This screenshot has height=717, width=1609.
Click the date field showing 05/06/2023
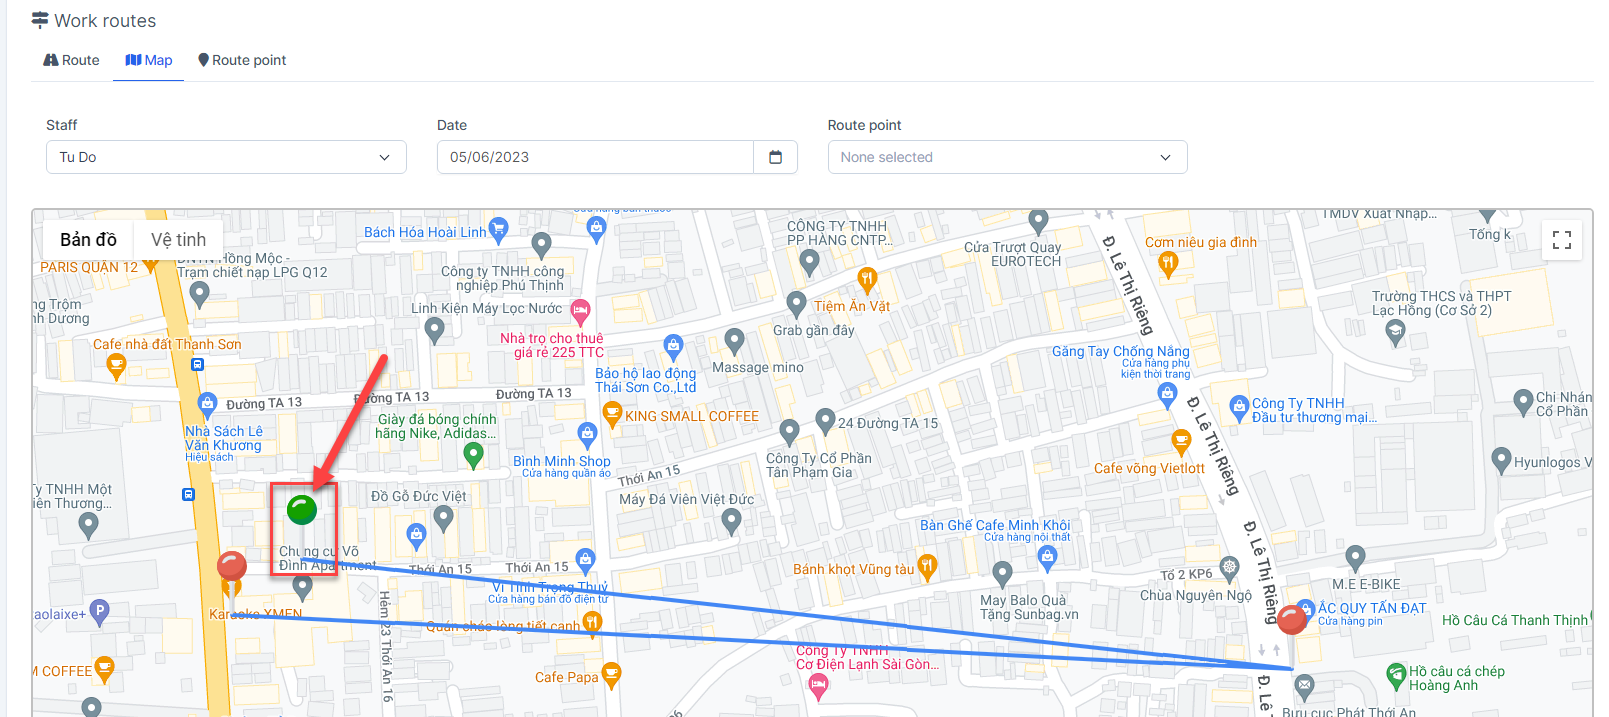[595, 157]
